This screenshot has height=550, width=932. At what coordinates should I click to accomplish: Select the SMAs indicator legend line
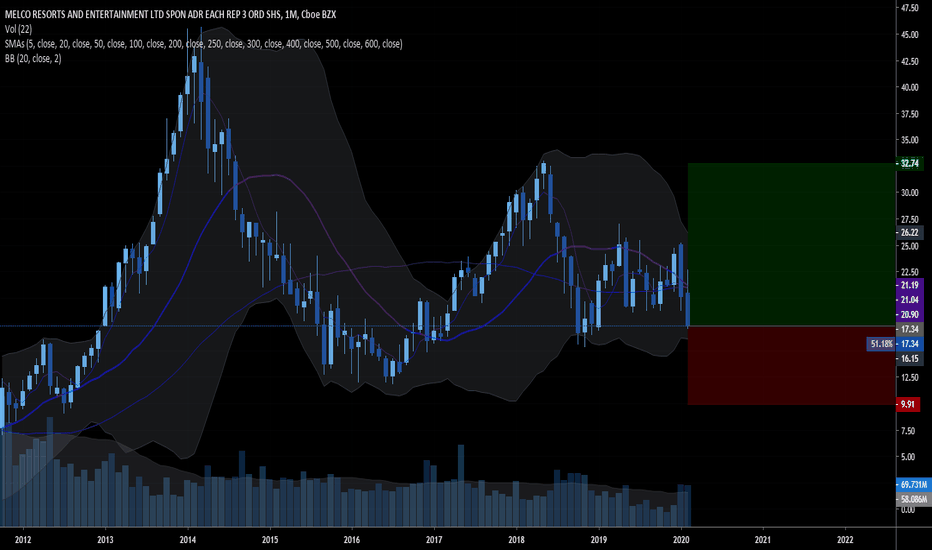point(203,44)
